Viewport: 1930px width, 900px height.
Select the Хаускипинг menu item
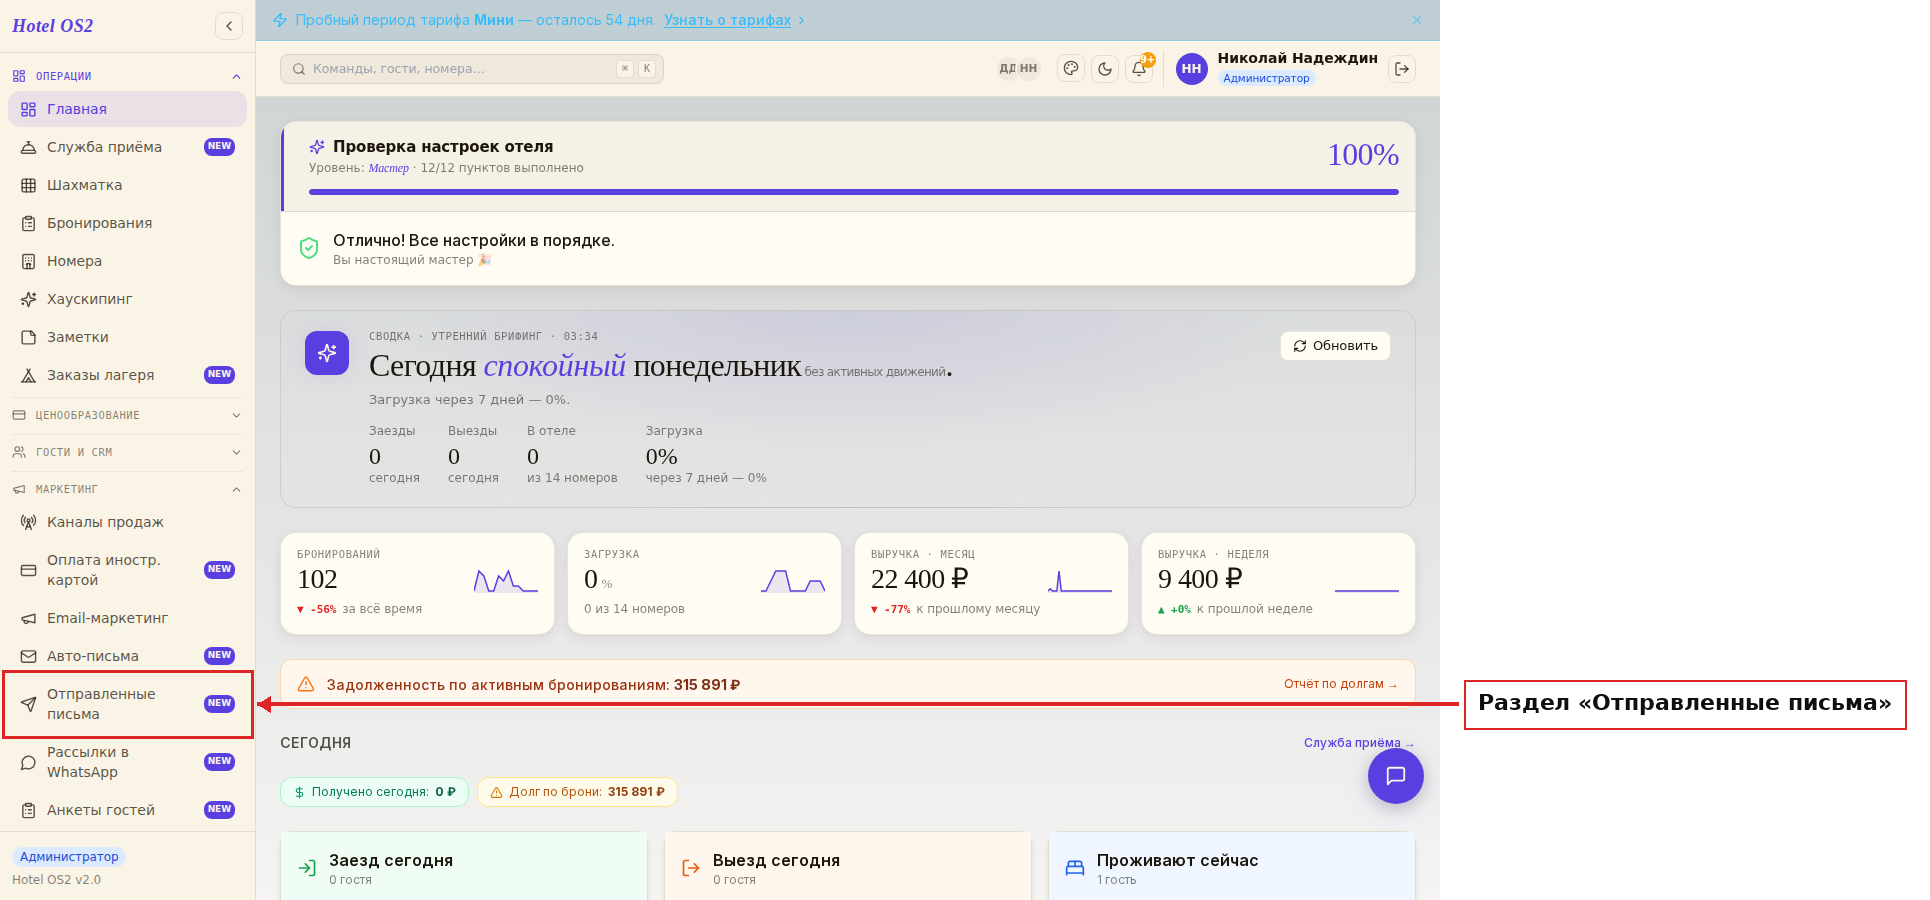127,299
